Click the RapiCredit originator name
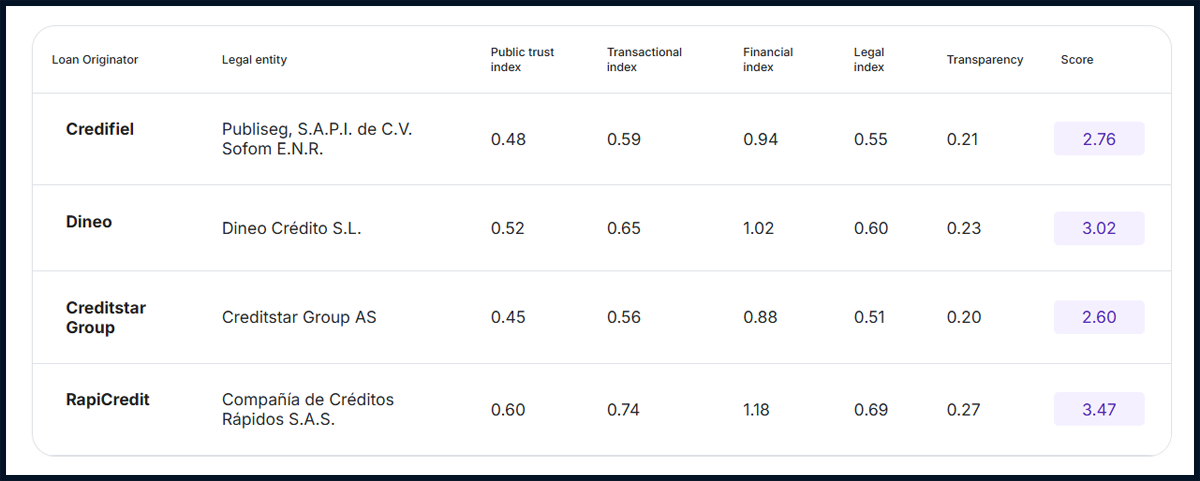 click(x=108, y=400)
